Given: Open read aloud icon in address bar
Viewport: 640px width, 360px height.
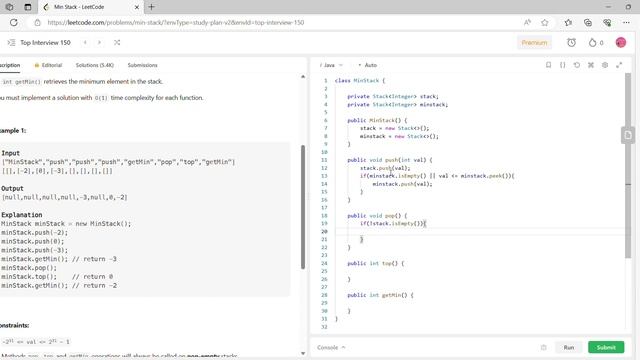Looking at the screenshot, I should [527, 22].
